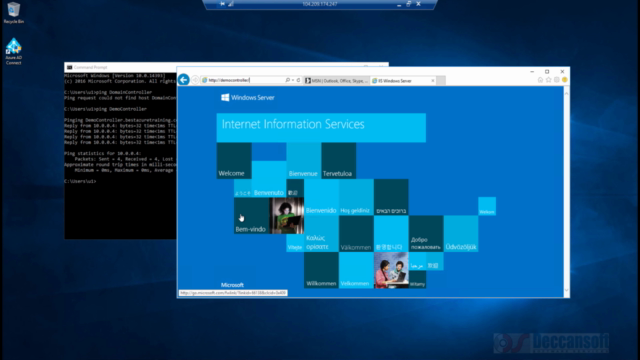Screen dimensions: 640x360
Task: Click the browser forward arrow button
Action: pos(195,80)
